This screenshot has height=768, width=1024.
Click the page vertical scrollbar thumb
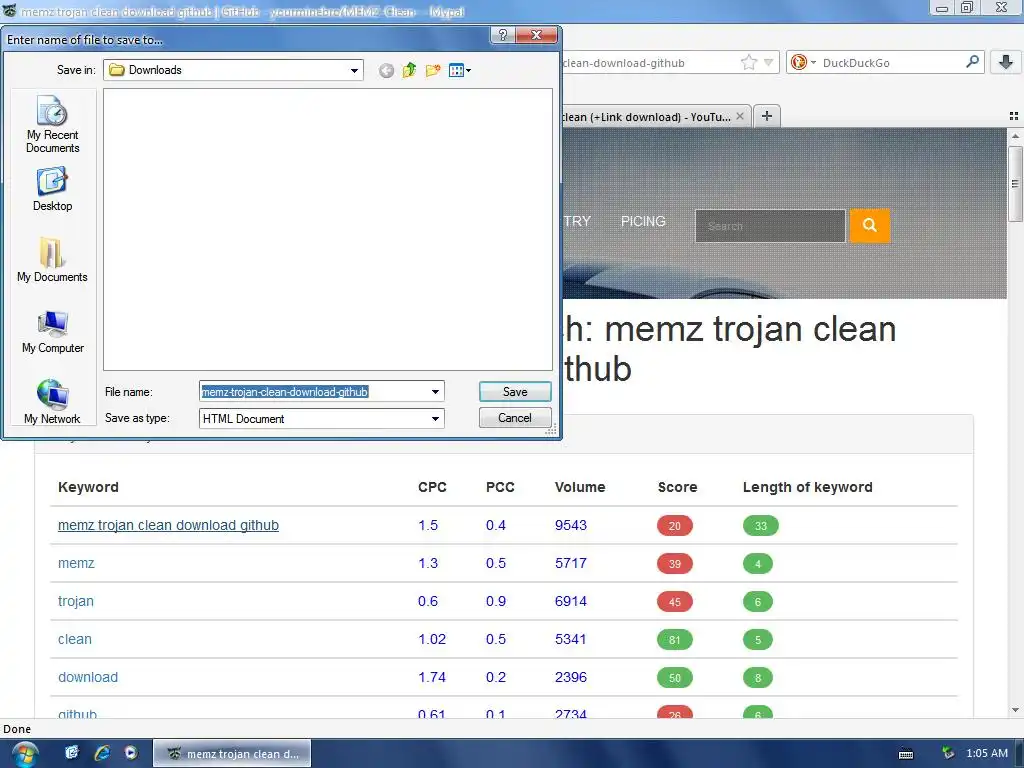coord(1015,184)
